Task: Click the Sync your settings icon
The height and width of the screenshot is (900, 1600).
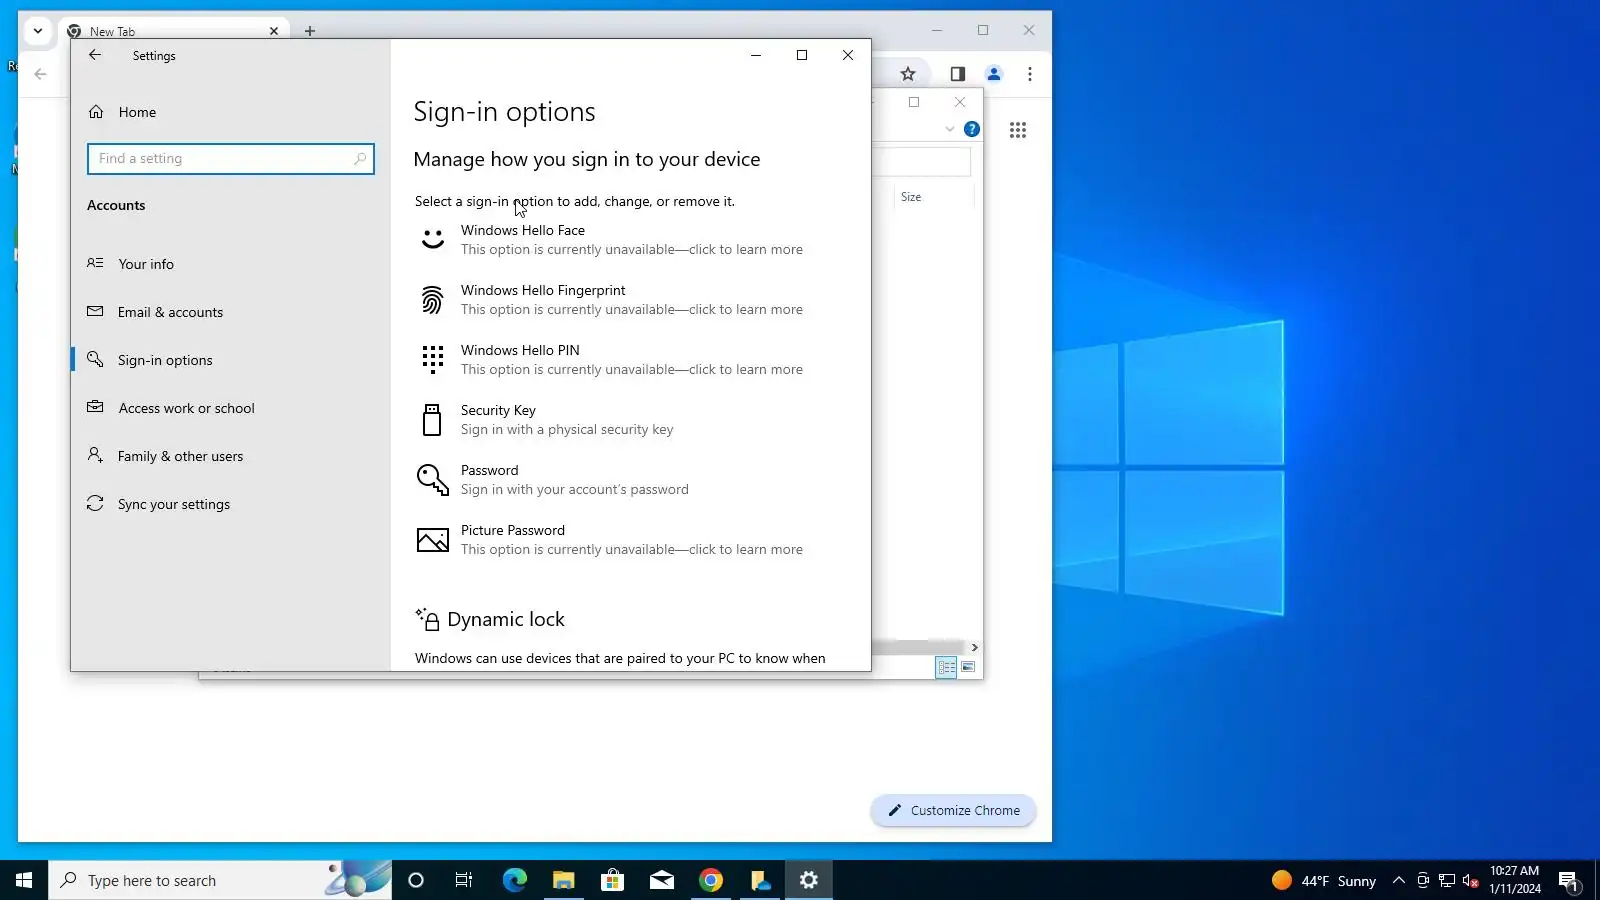Action: point(95,503)
